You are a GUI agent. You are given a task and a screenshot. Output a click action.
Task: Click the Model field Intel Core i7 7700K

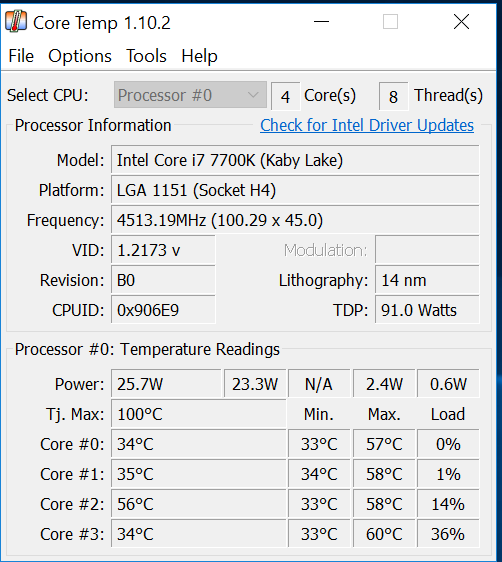point(295,160)
